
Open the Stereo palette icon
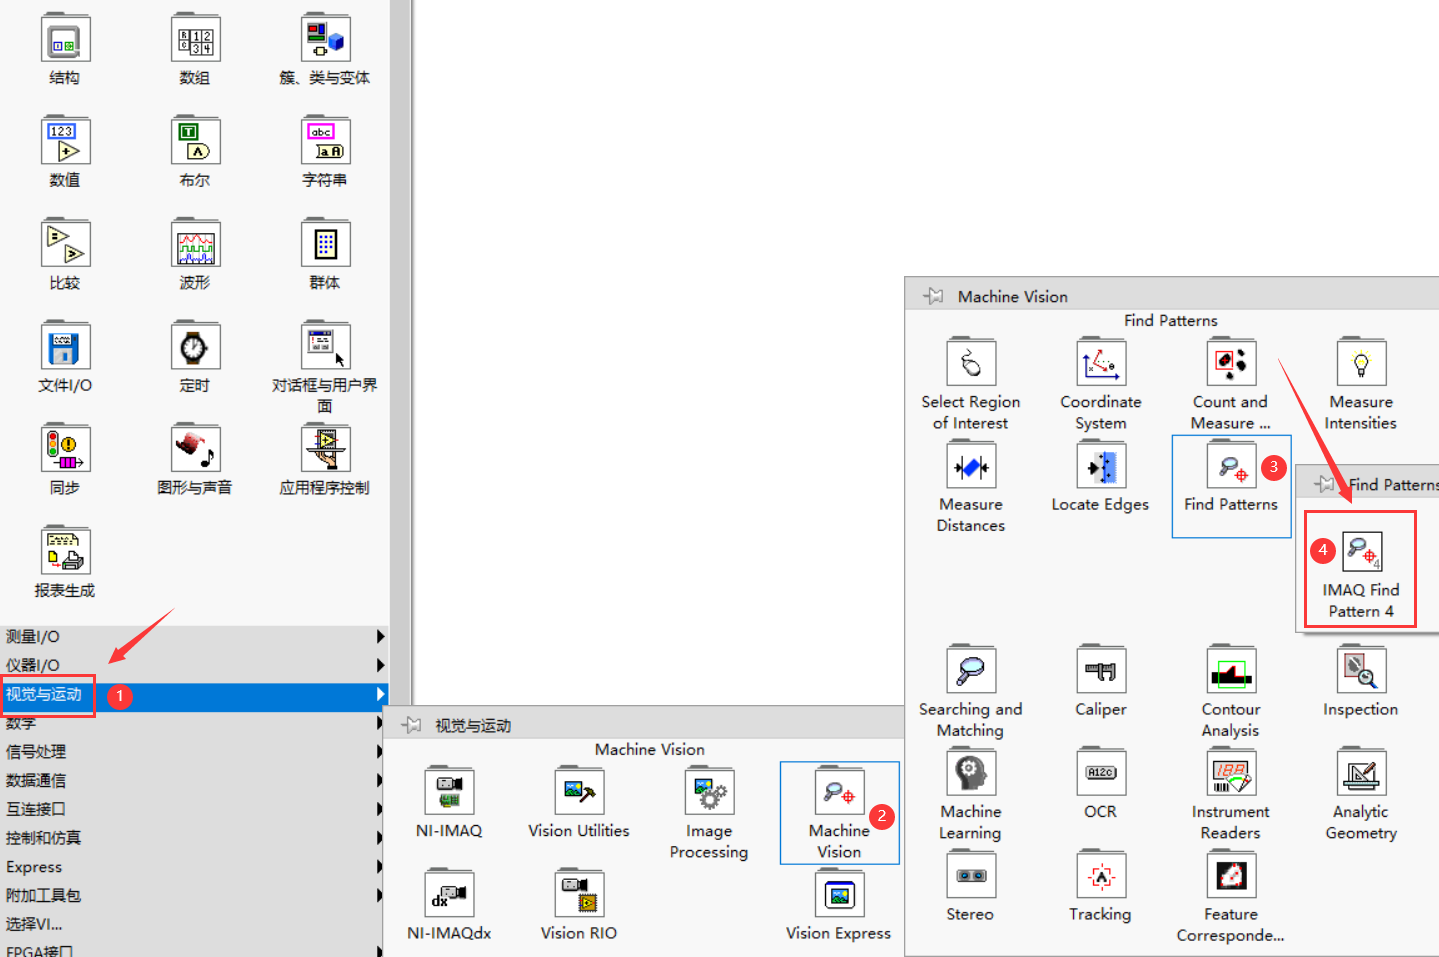click(x=971, y=876)
